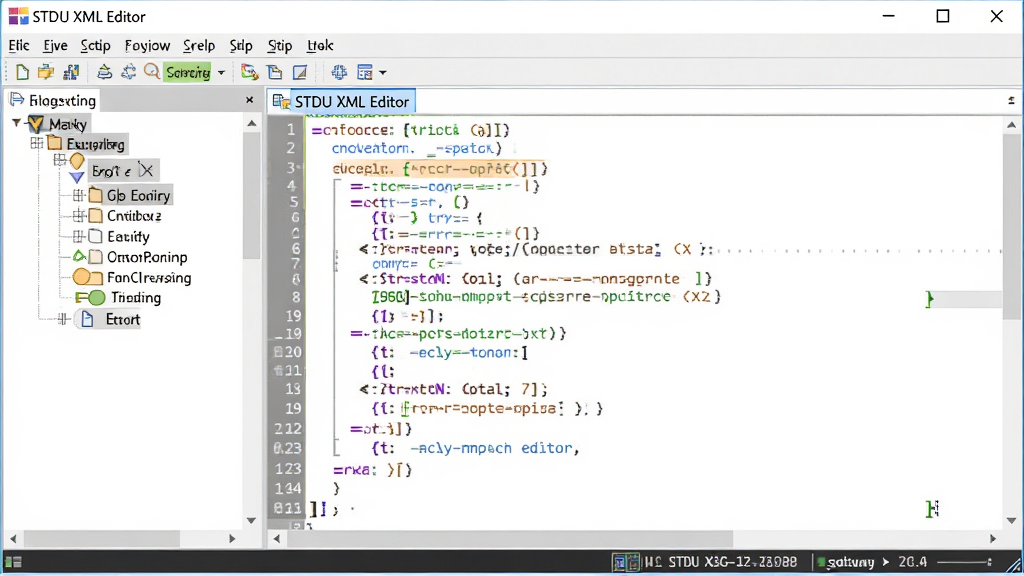Select the Ettort document item

coord(123,319)
